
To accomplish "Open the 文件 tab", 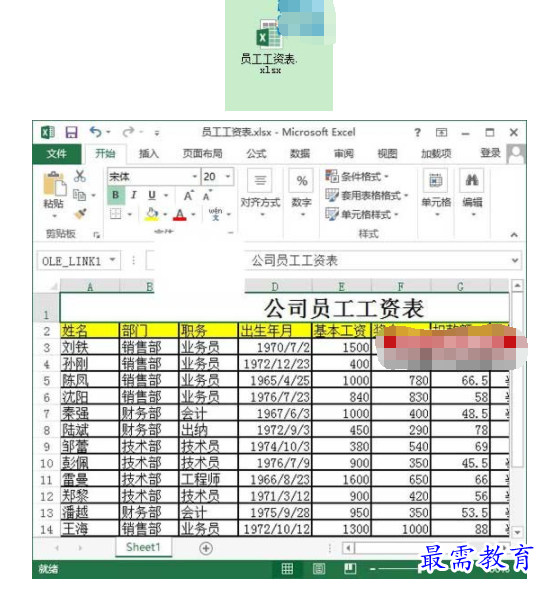I will pos(57,154).
